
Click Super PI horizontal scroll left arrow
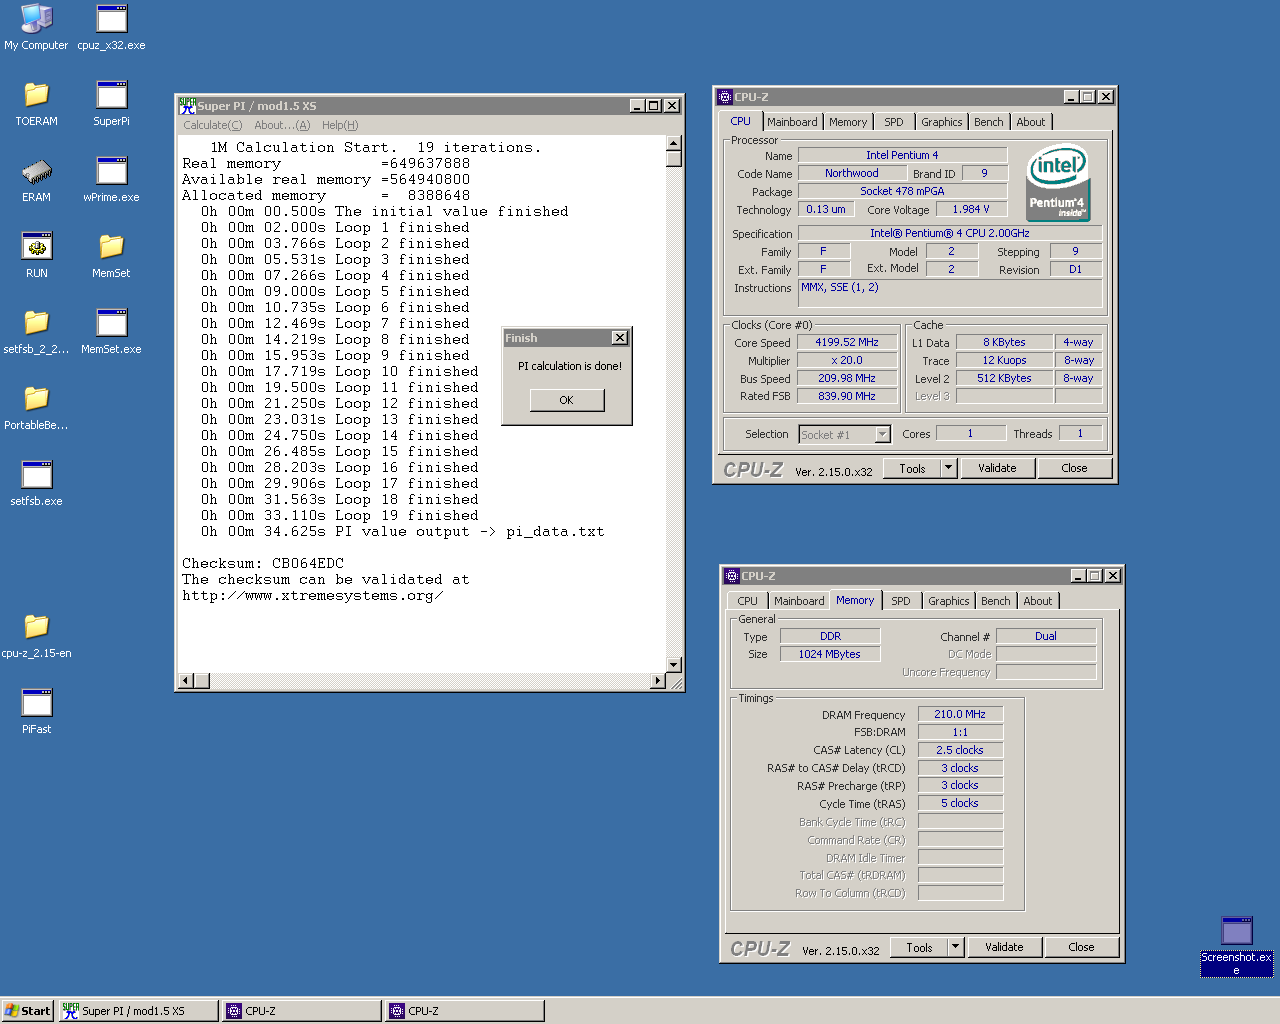point(185,681)
